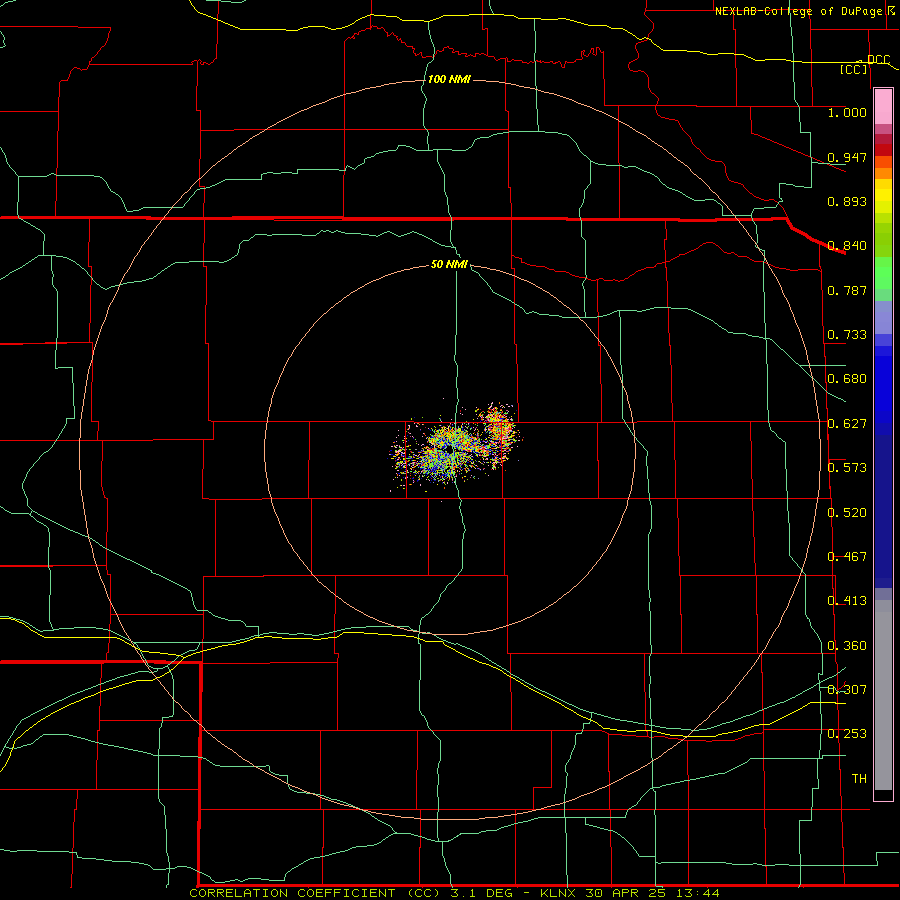
Task: Pick the red segment of the color bar
Action: tap(883, 150)
